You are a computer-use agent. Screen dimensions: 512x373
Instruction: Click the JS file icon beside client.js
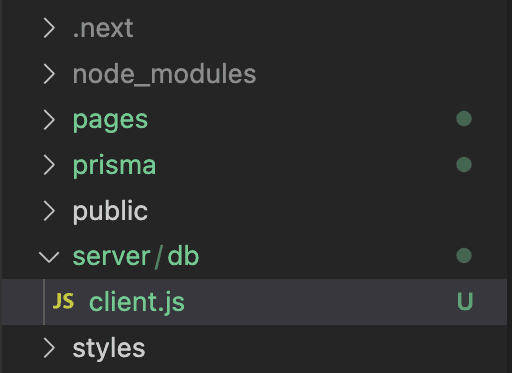63,301
